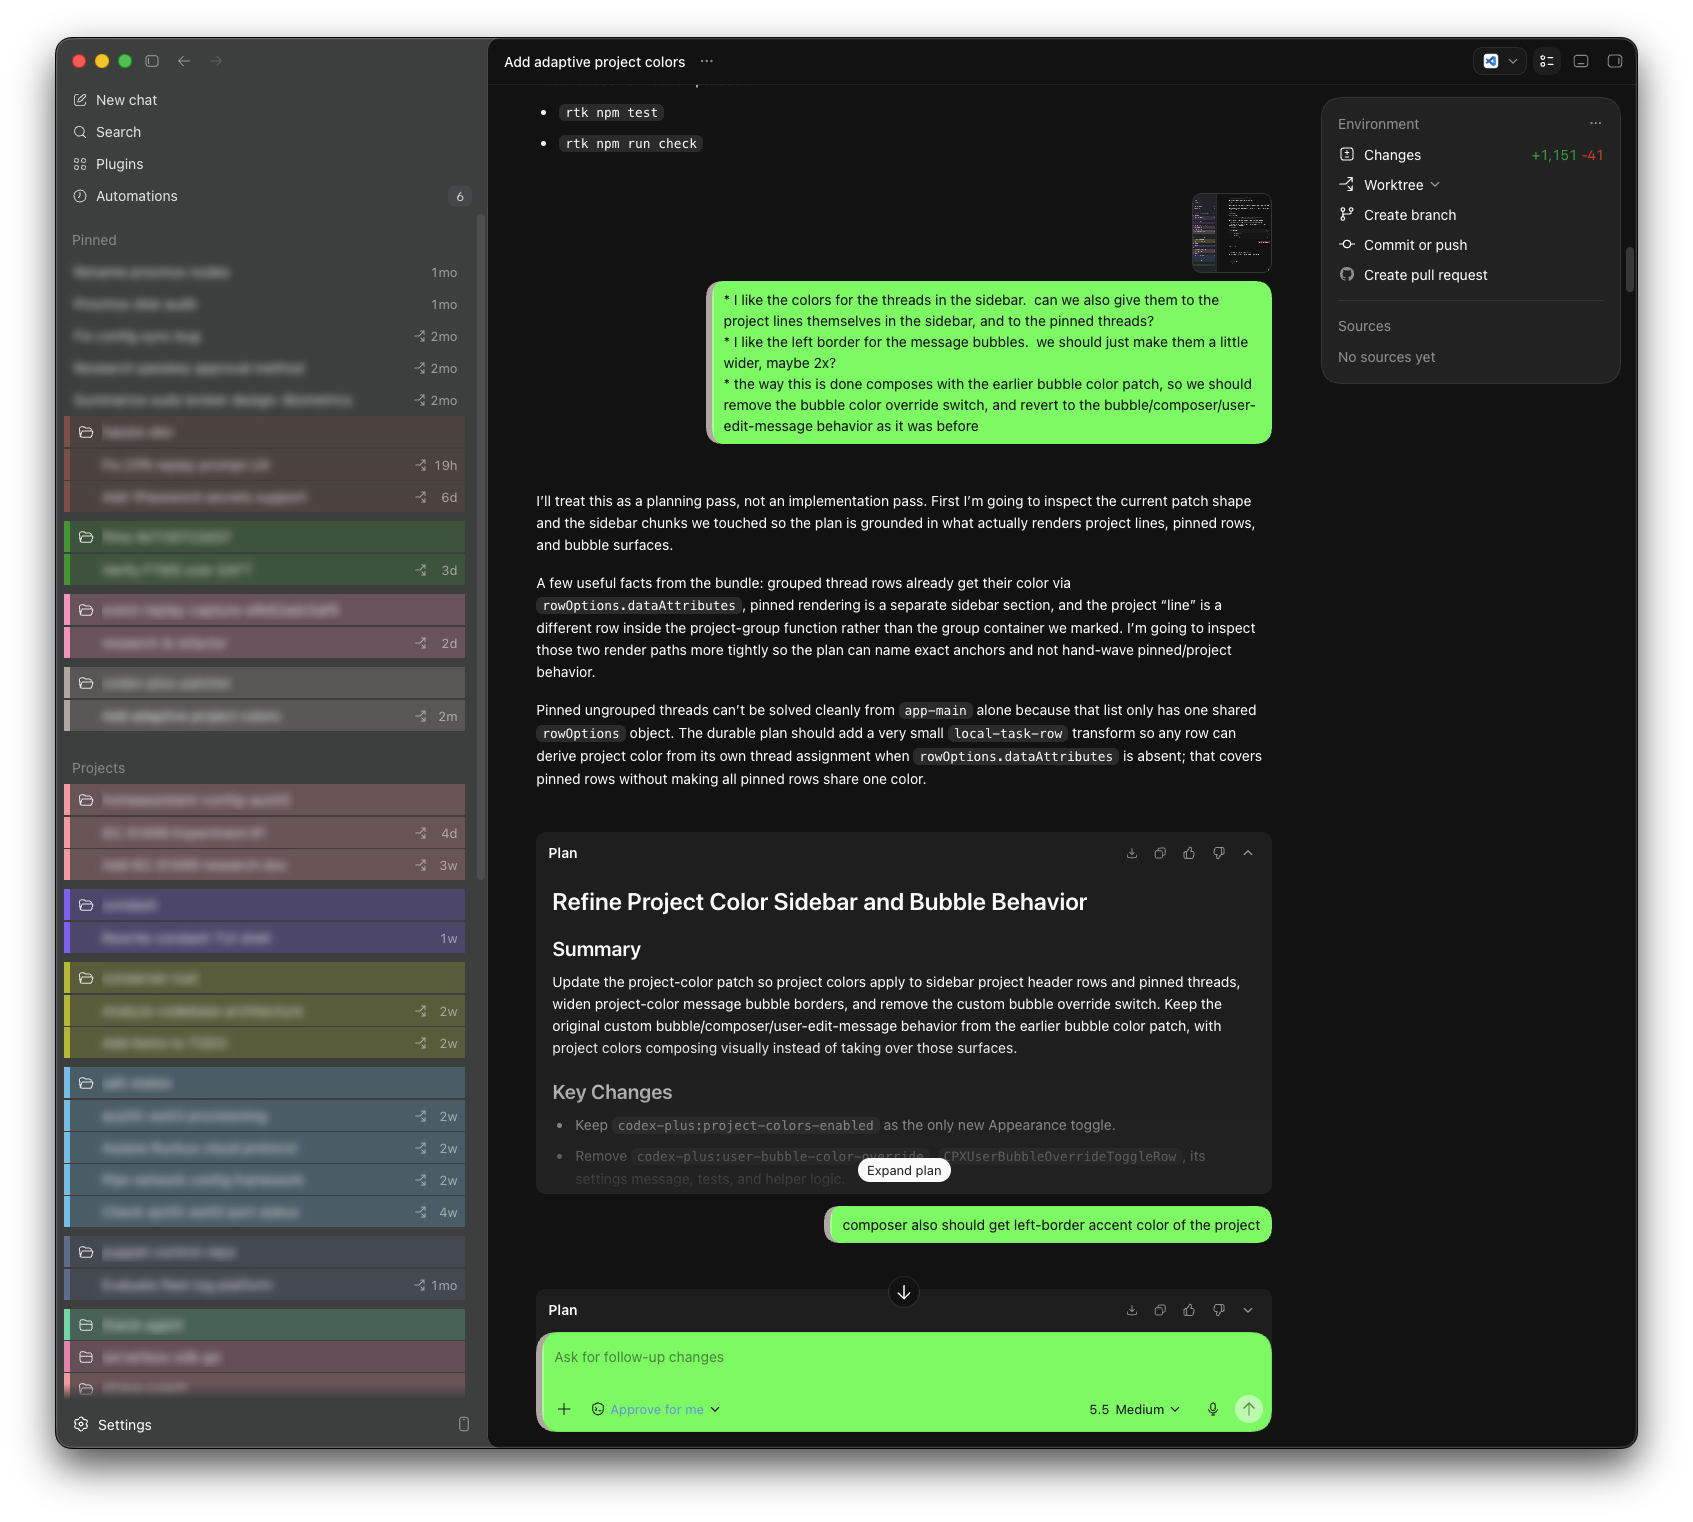Click the main conversation scrollbar thumb

click(x=1630, y=269)
